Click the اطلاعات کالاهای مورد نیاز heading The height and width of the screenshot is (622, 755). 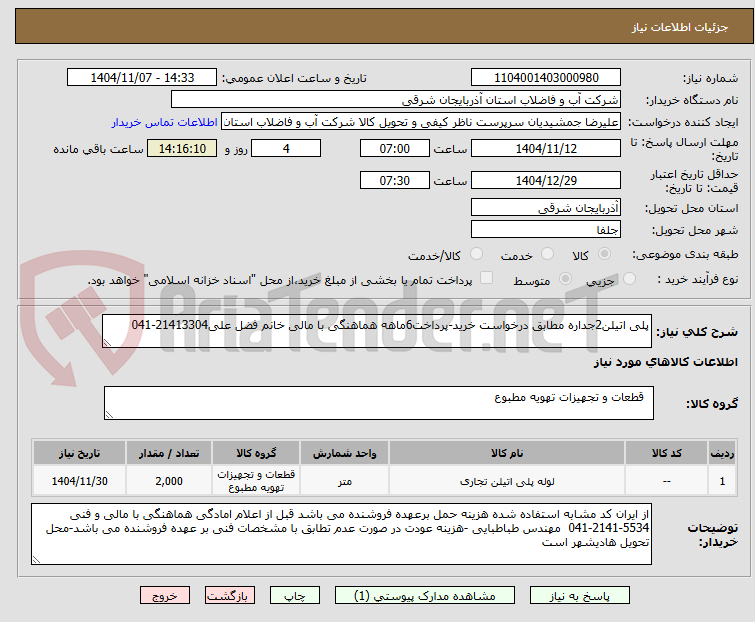tap(665, 362)
